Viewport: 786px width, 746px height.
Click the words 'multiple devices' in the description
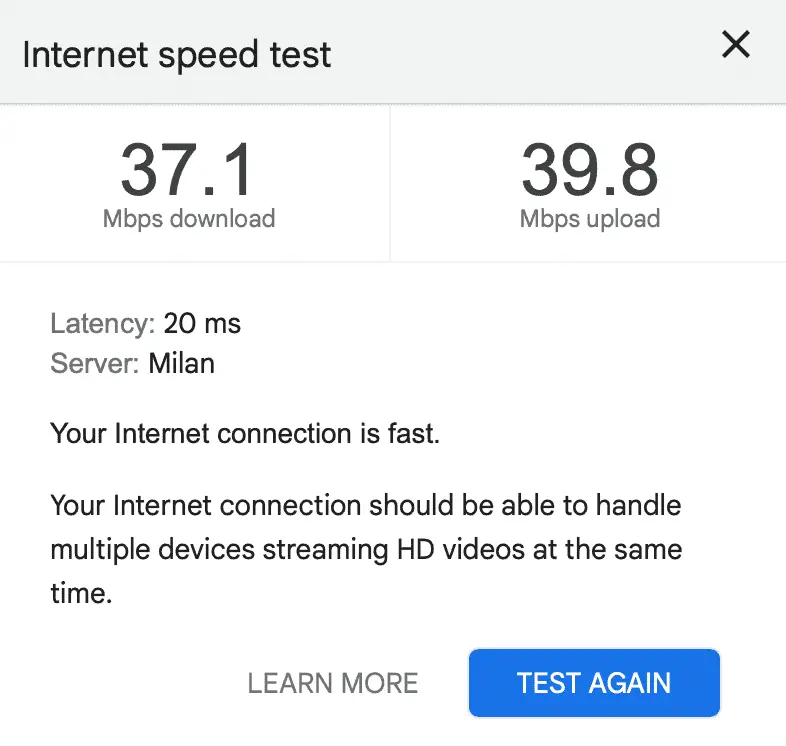click(153, 549)
